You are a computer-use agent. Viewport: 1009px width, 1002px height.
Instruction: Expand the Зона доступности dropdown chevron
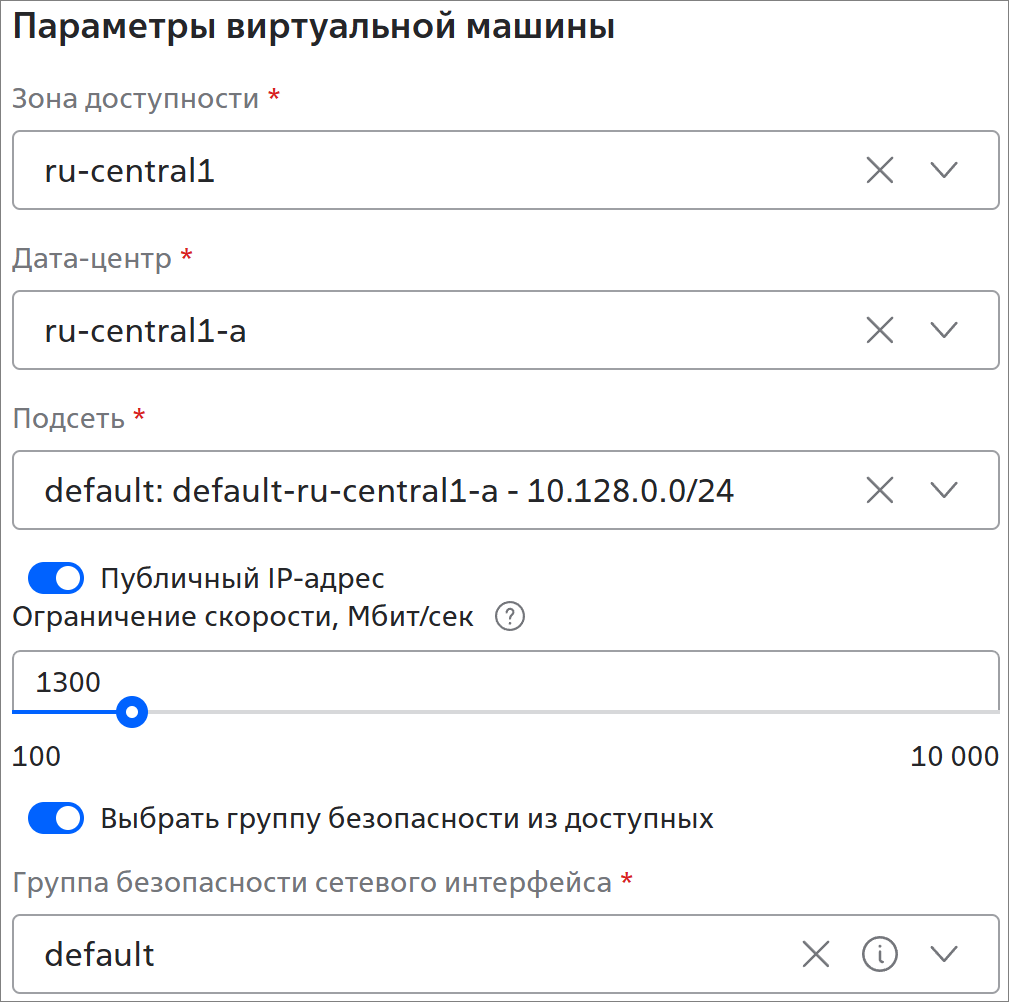point(944,170)
